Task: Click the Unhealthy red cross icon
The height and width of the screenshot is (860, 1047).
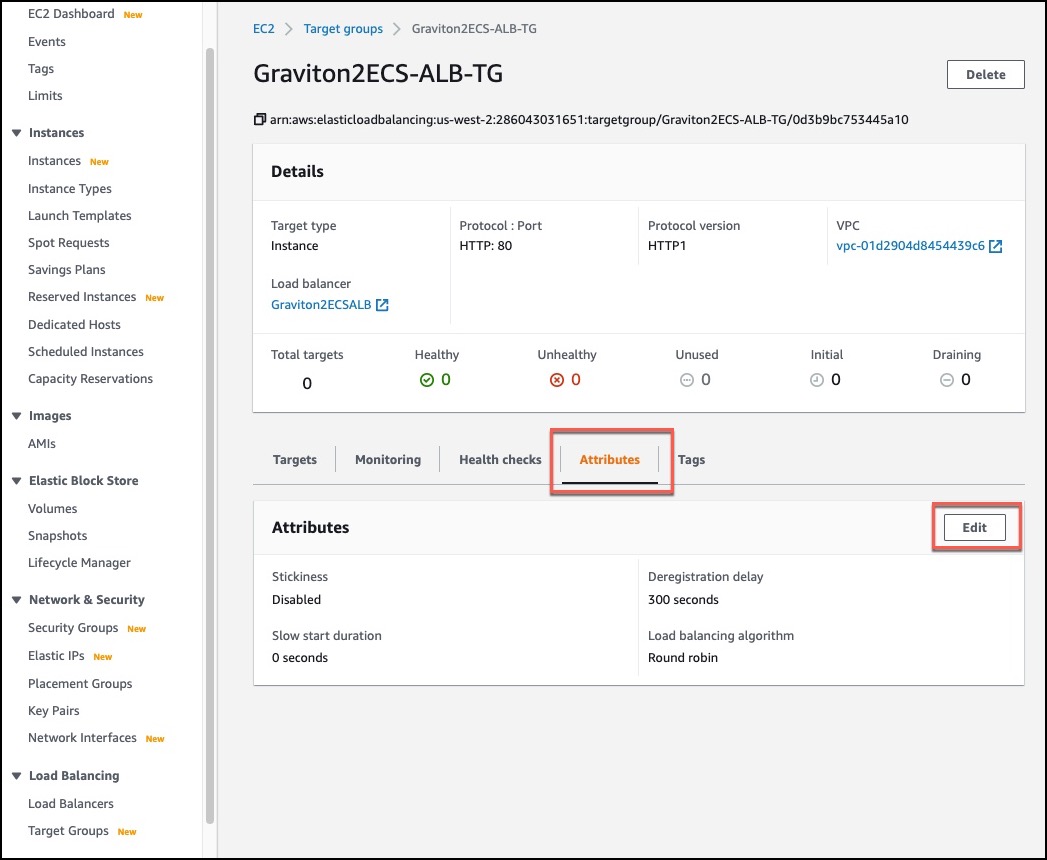Action: tap(556, 380)
